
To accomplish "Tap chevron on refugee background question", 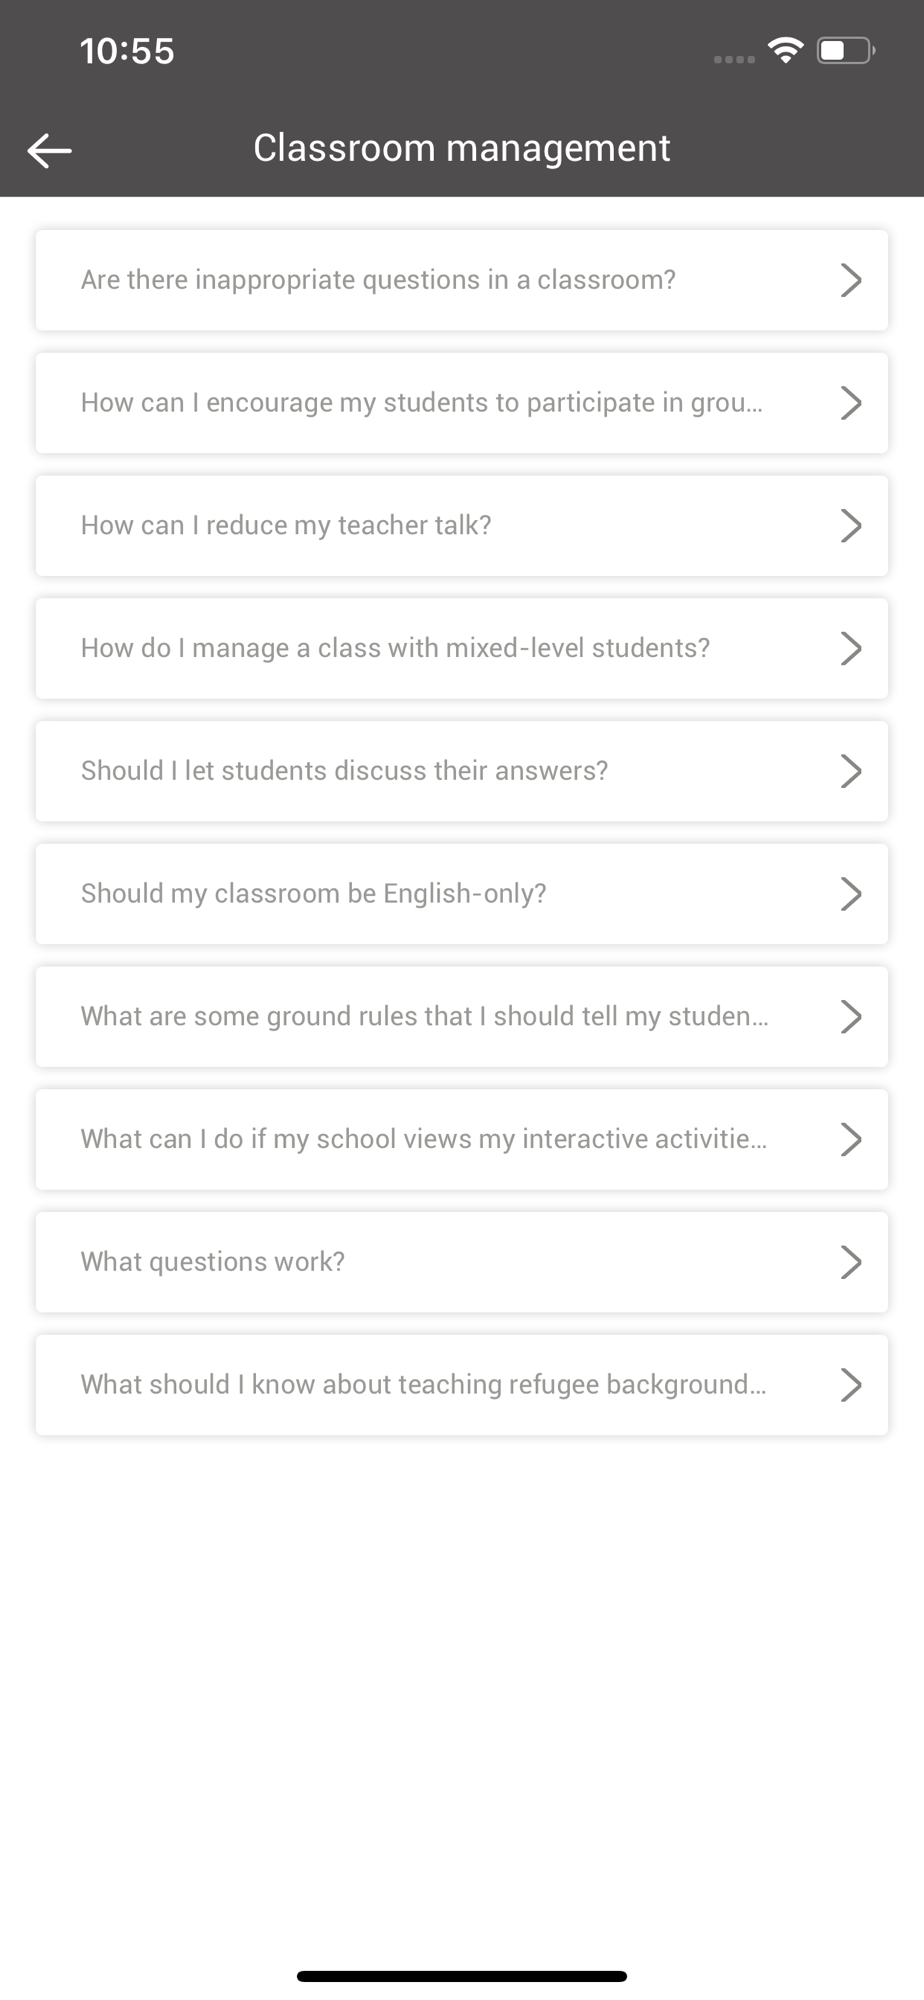I will coord(851,1385).
